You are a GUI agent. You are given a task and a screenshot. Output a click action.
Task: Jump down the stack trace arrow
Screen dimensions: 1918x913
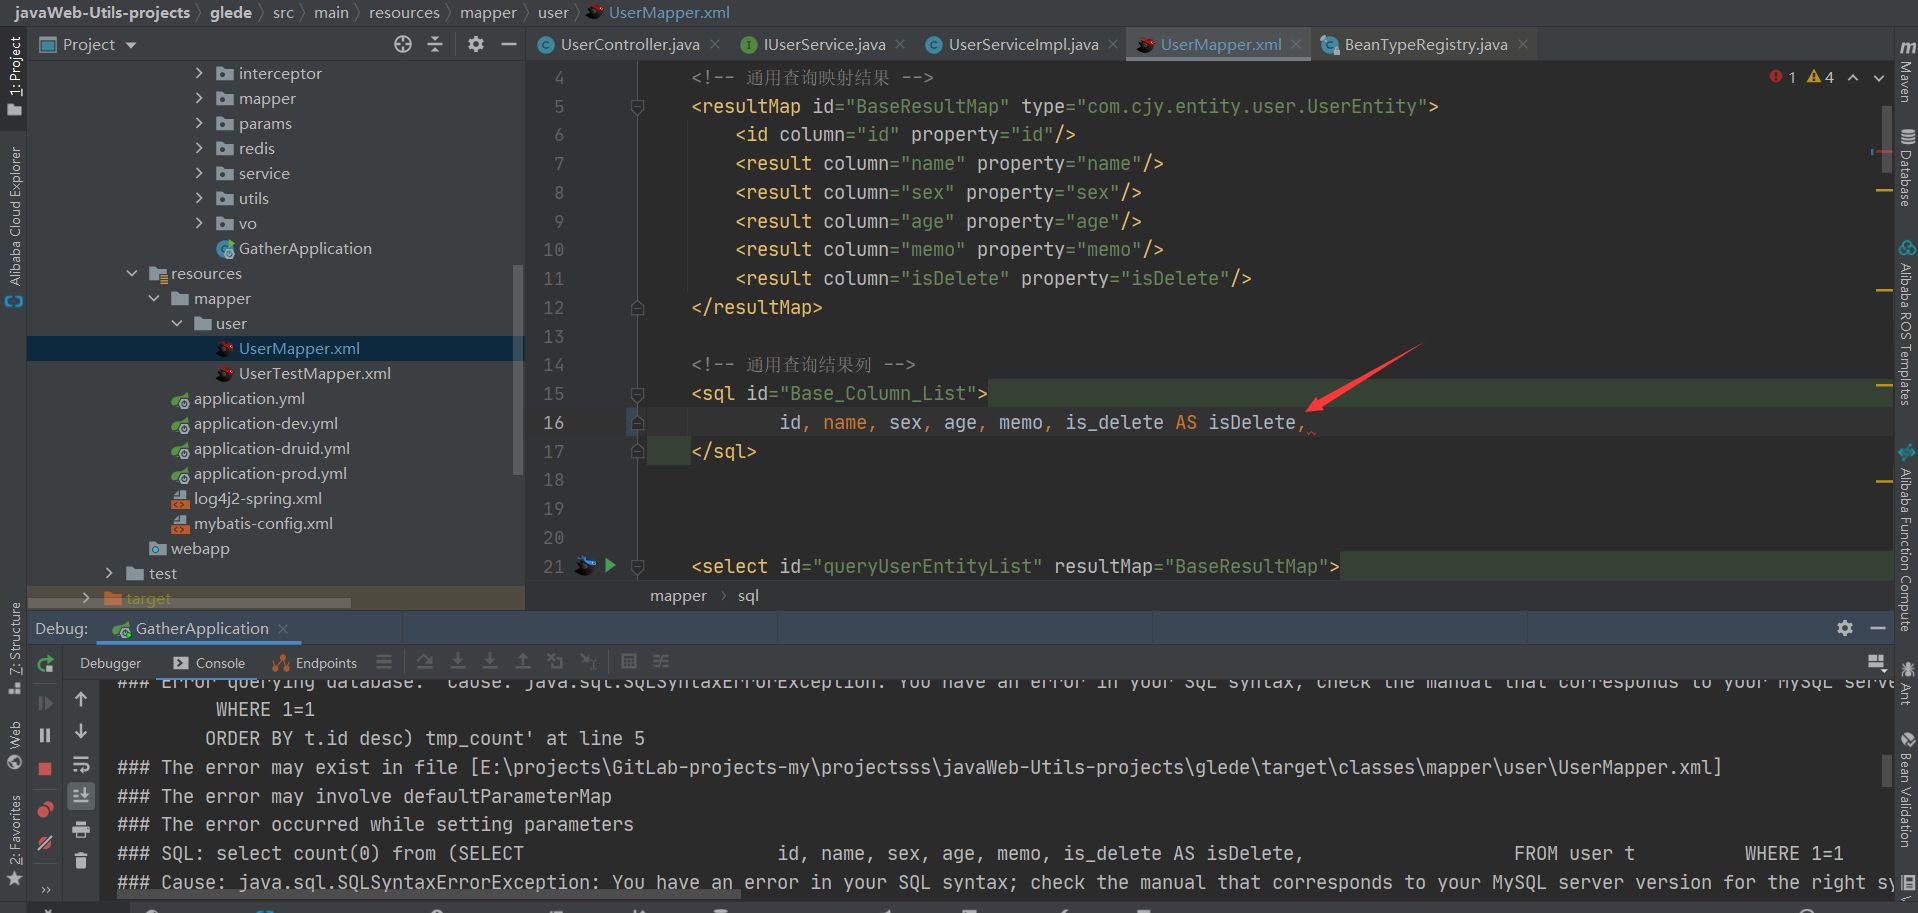[x=81, y=732]
